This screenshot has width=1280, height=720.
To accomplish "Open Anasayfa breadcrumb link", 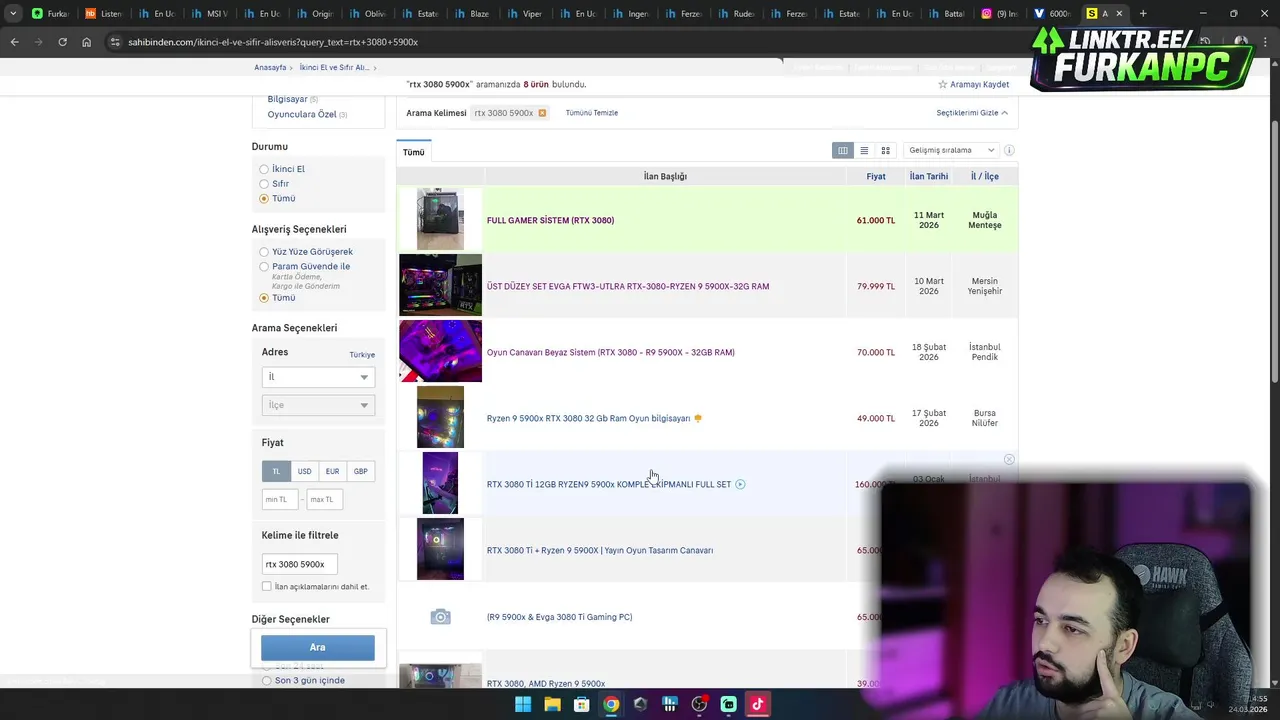I will point(270,67).
